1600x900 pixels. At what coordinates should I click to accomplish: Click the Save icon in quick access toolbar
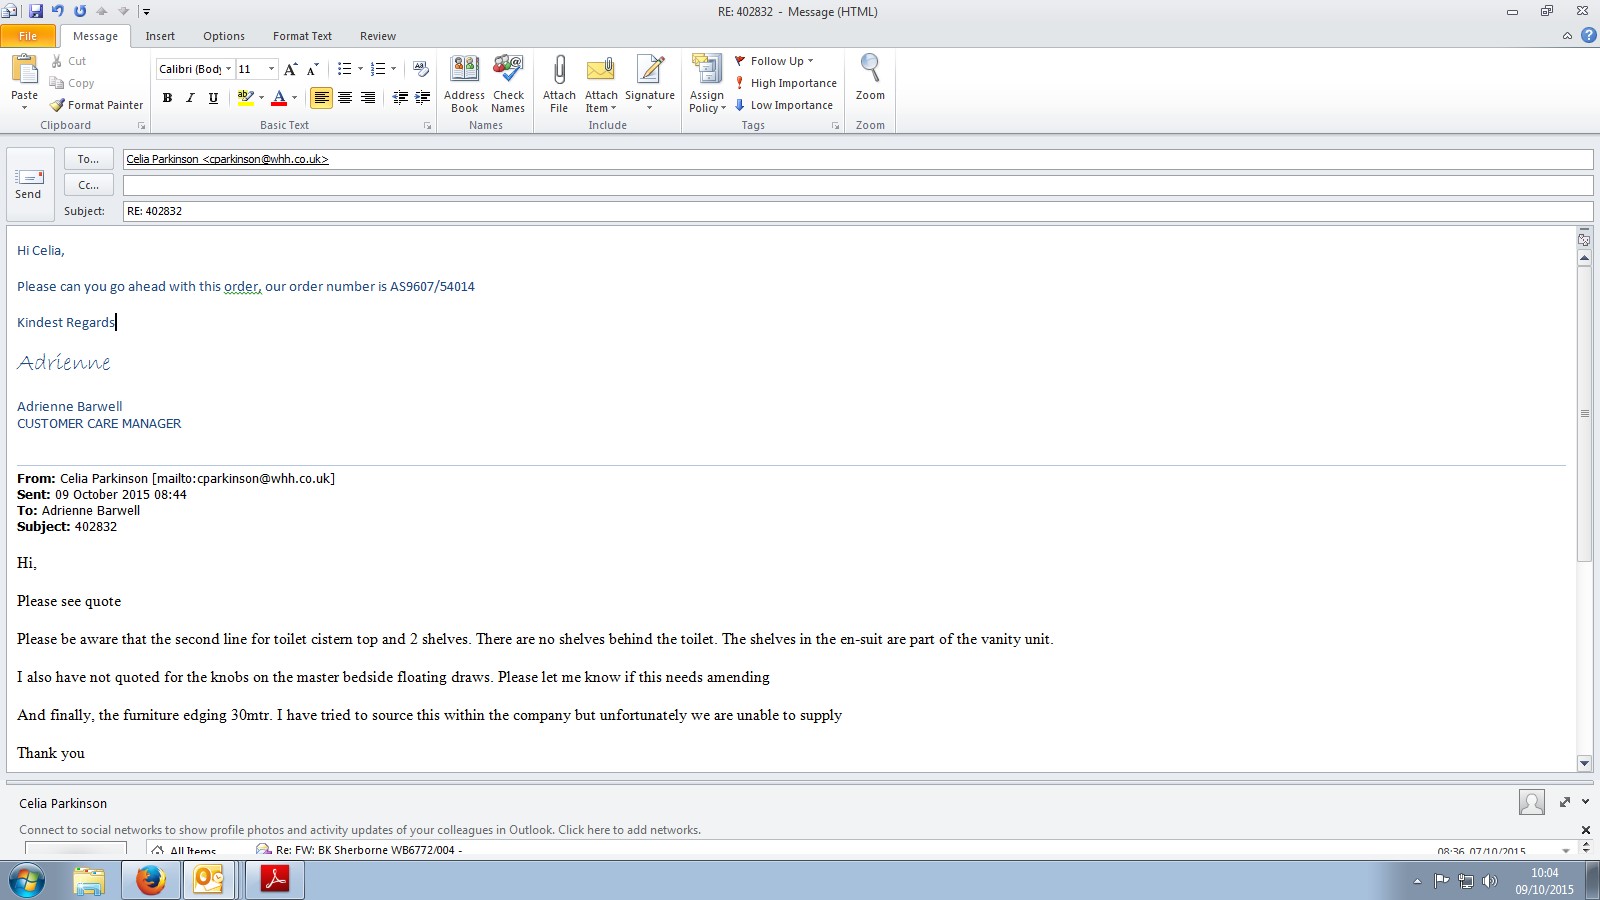click(36, 11)
